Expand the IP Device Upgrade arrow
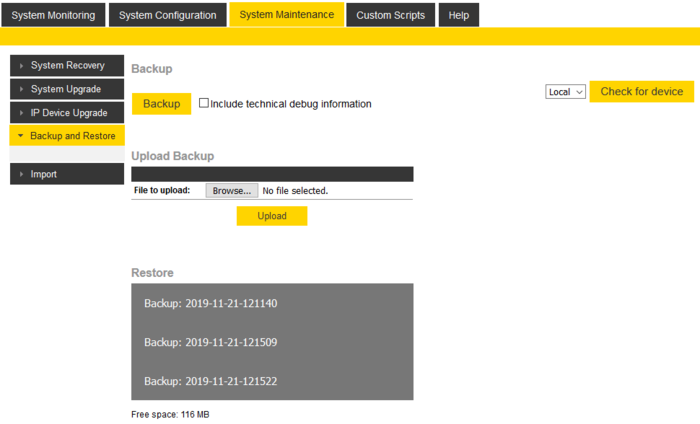This screenshot has height=424, width=700. click(x=21, y=113)
